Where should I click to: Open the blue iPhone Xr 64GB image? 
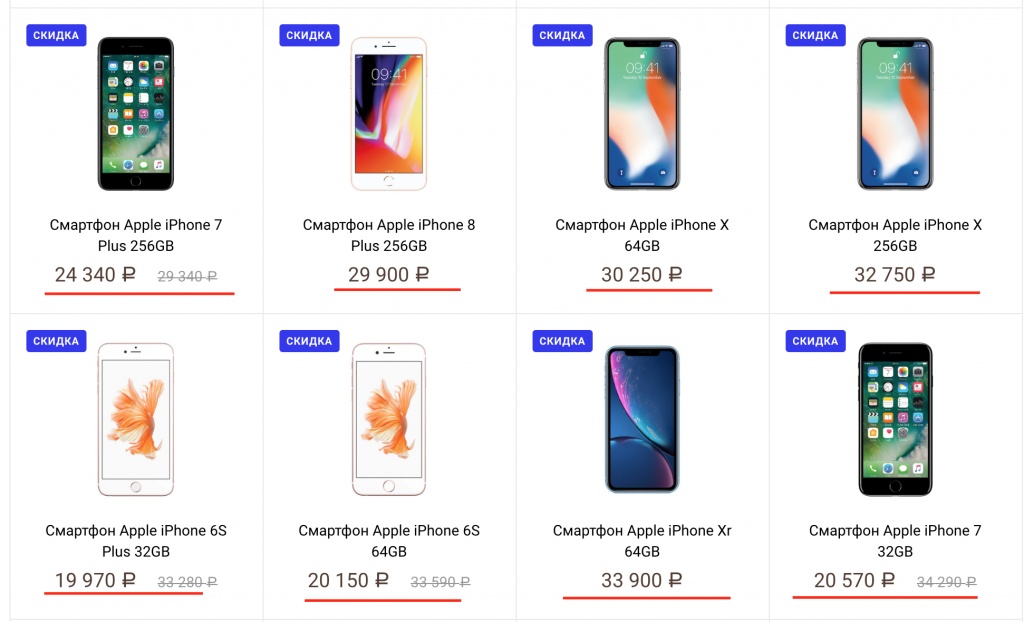tap(642, 419)
